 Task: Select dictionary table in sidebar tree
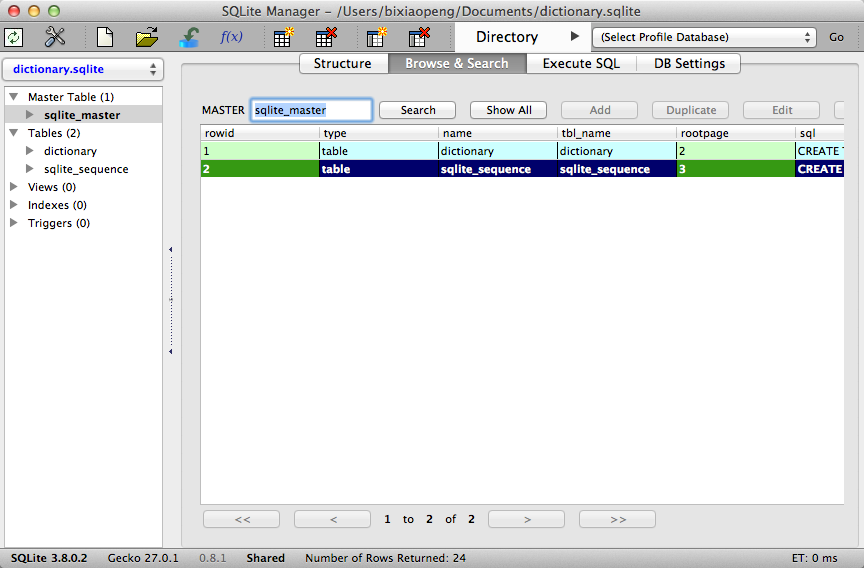point(71,151)
